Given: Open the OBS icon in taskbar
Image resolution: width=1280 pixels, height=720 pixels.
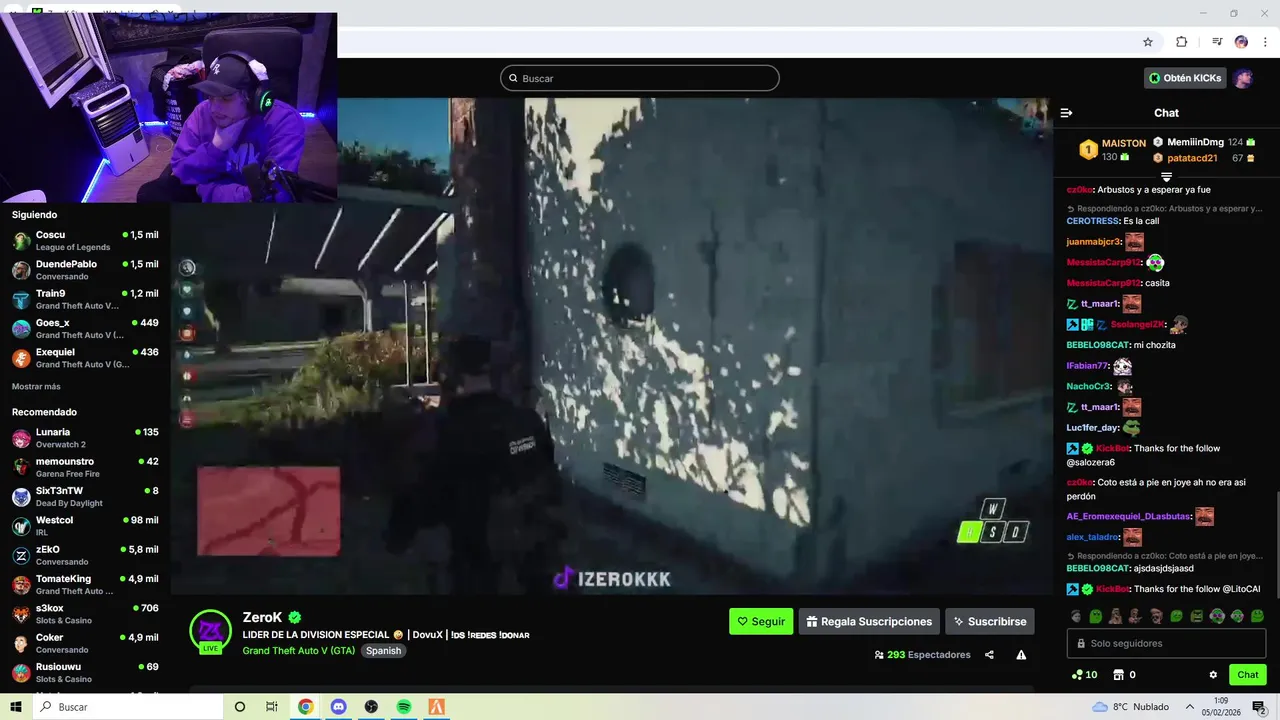Looking at the screenshot, I should (x=371, y=707).
